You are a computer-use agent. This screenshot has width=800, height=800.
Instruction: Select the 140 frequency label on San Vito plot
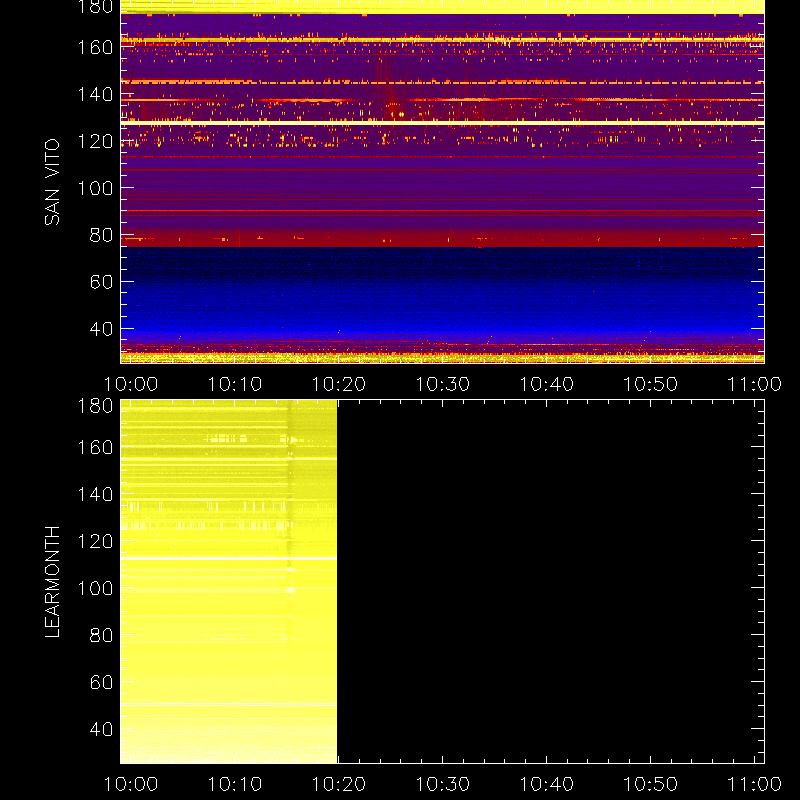95,94
